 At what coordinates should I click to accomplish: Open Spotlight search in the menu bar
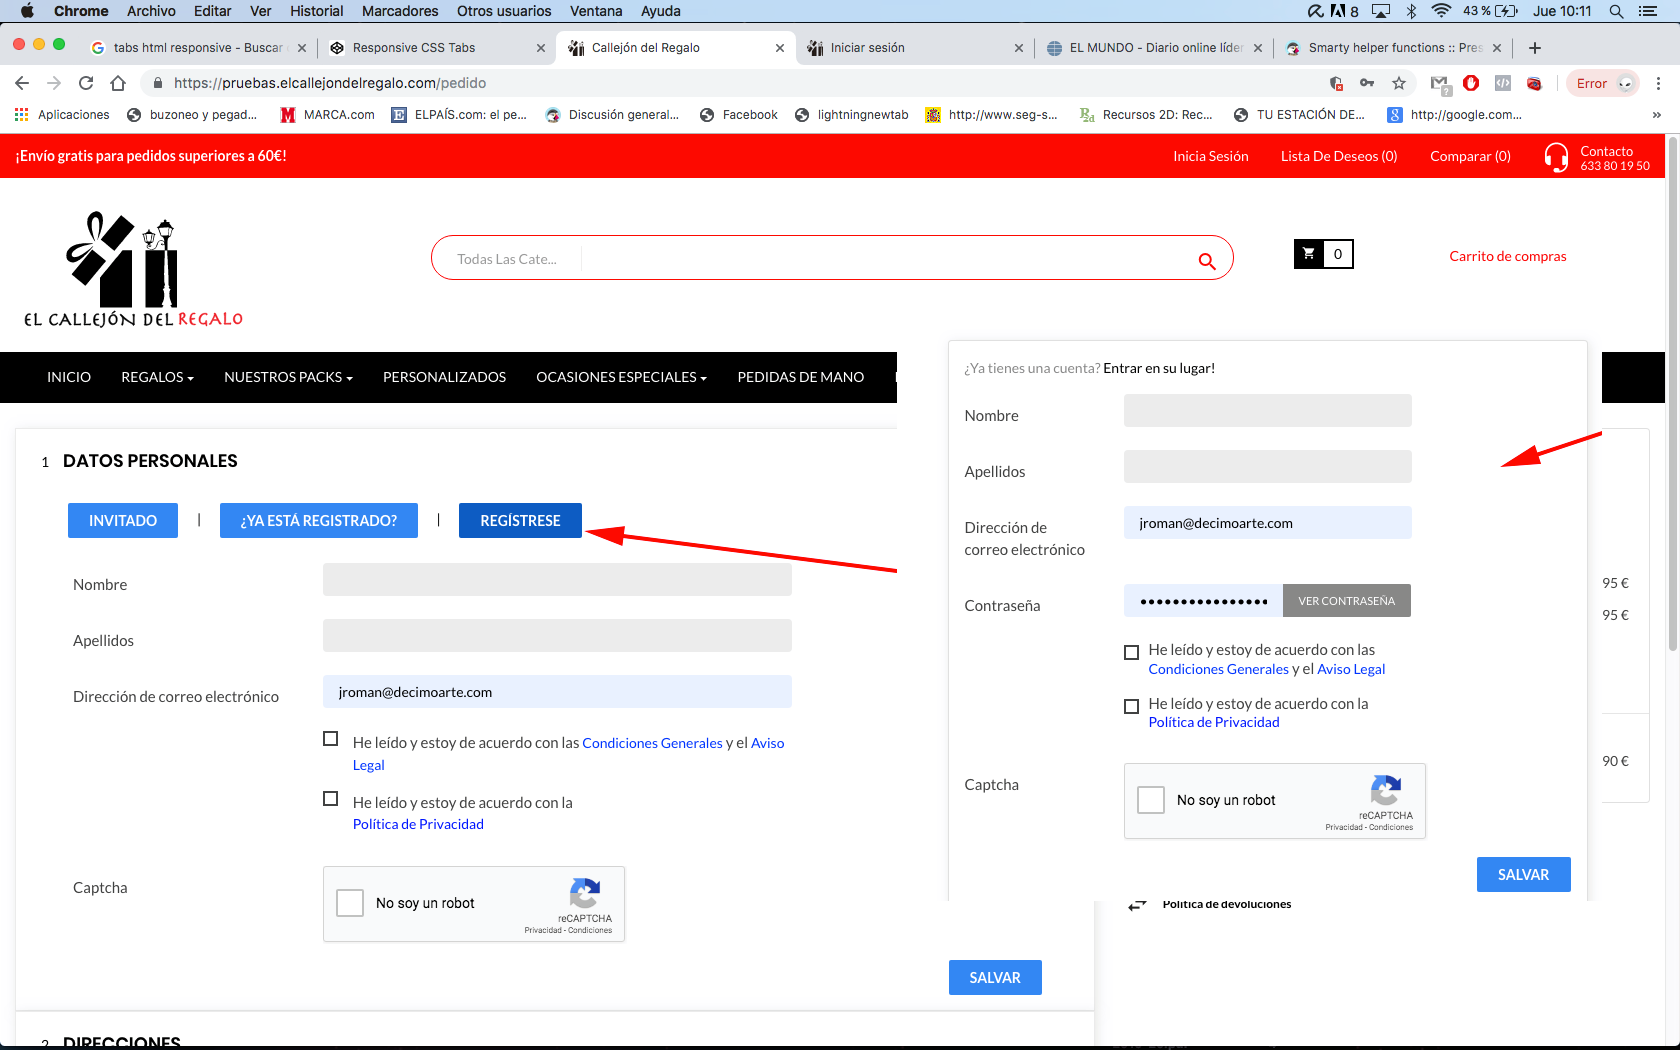(x=1616, y=11)
